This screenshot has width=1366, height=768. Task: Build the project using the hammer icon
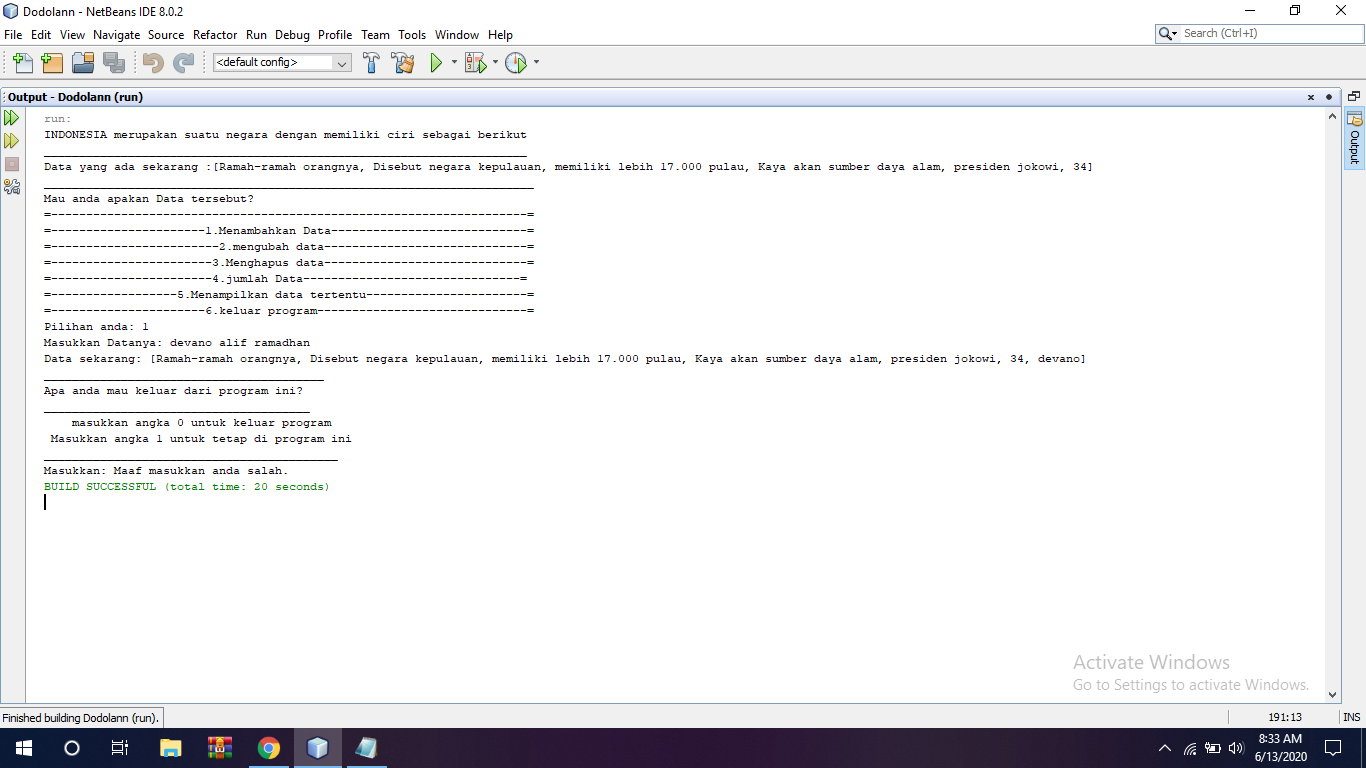tap(370, 62)
